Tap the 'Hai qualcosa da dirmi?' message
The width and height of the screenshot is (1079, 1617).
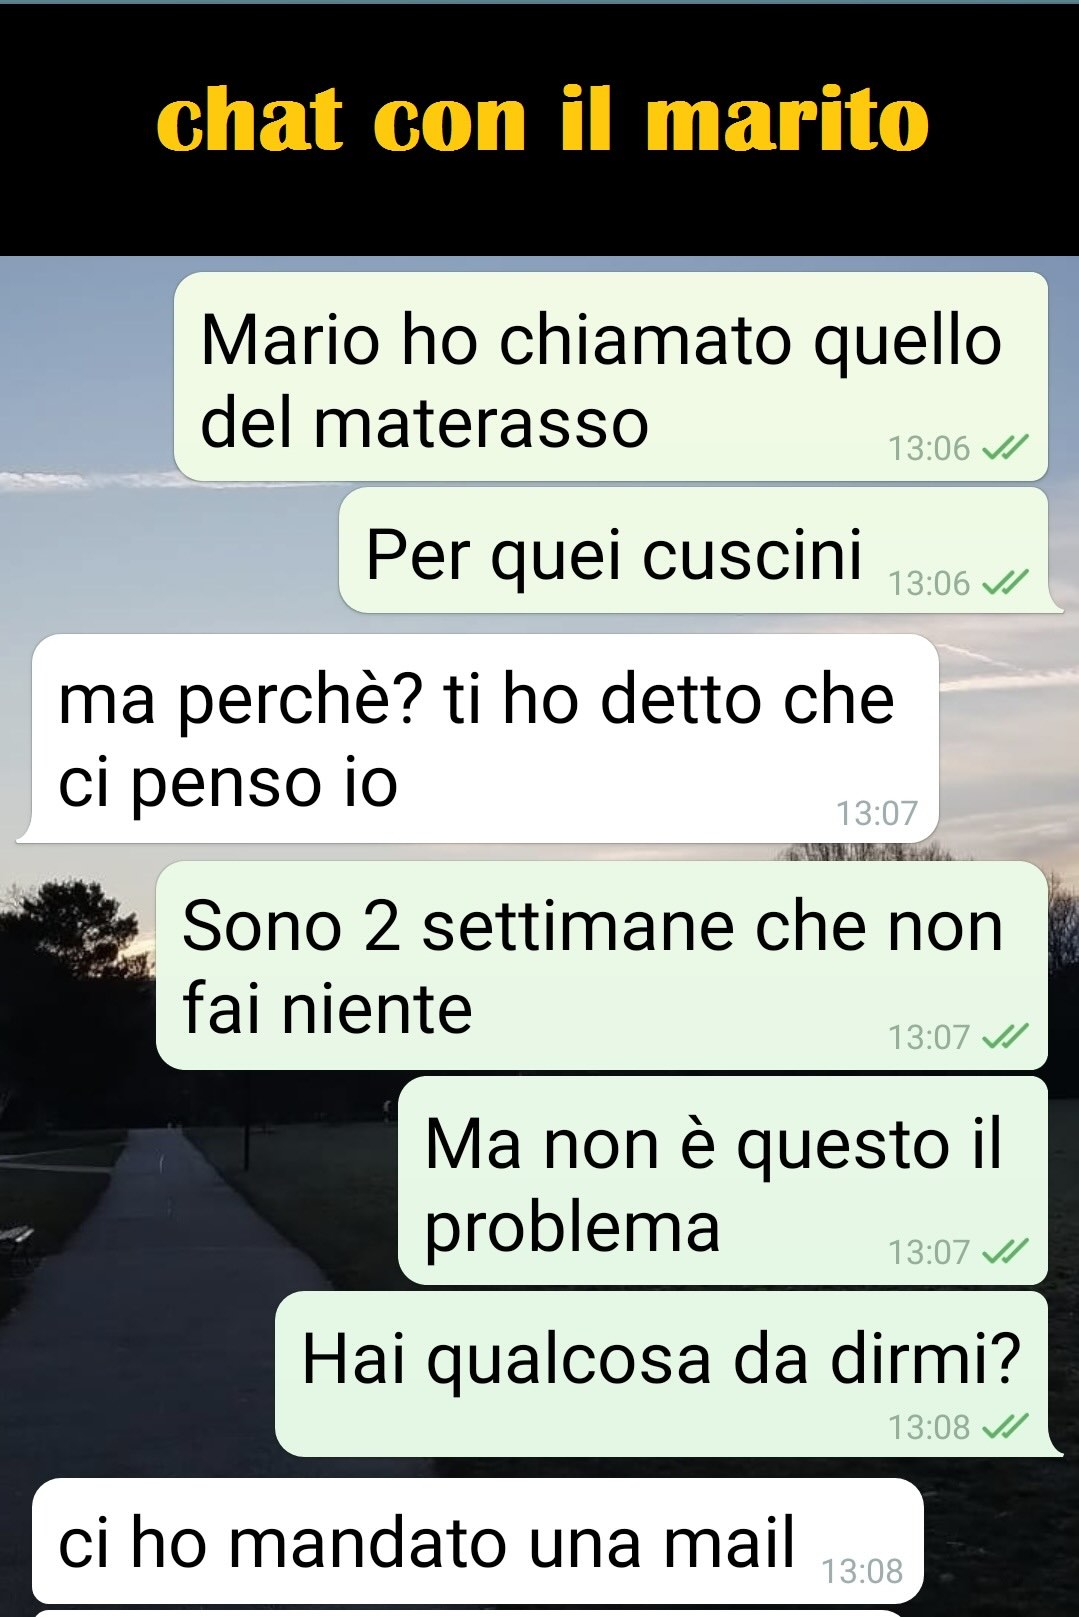click(x=665, y=1374)
